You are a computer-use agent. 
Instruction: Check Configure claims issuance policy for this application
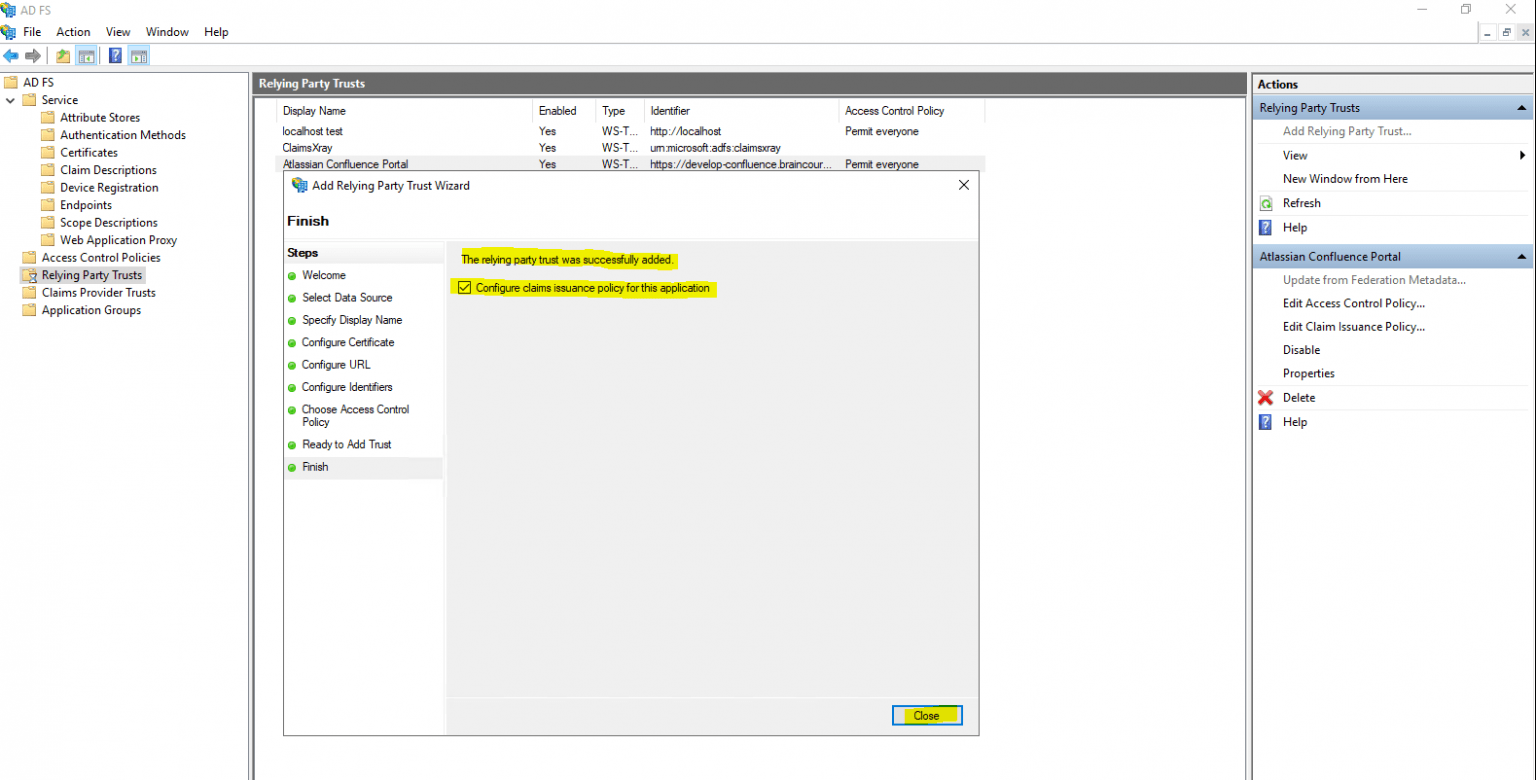pos(464,287)
